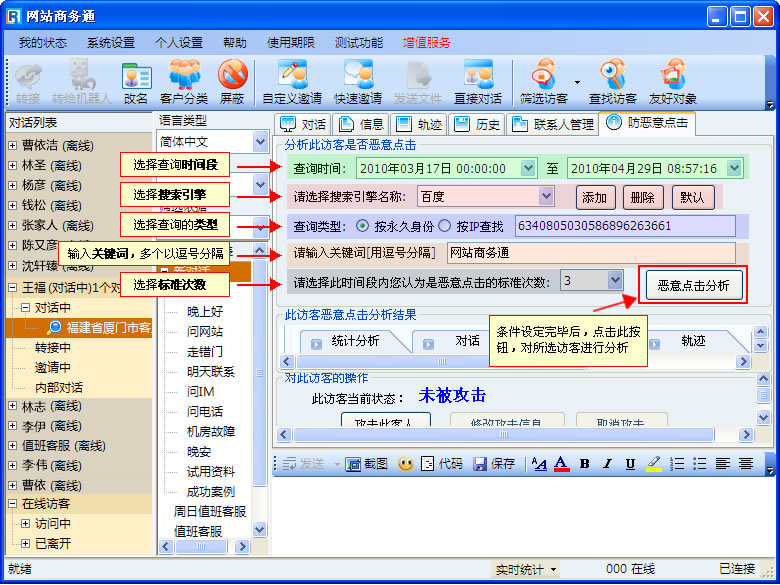Open standard count 3 dropdown
780x585 pixels.
tap(615, 280)
